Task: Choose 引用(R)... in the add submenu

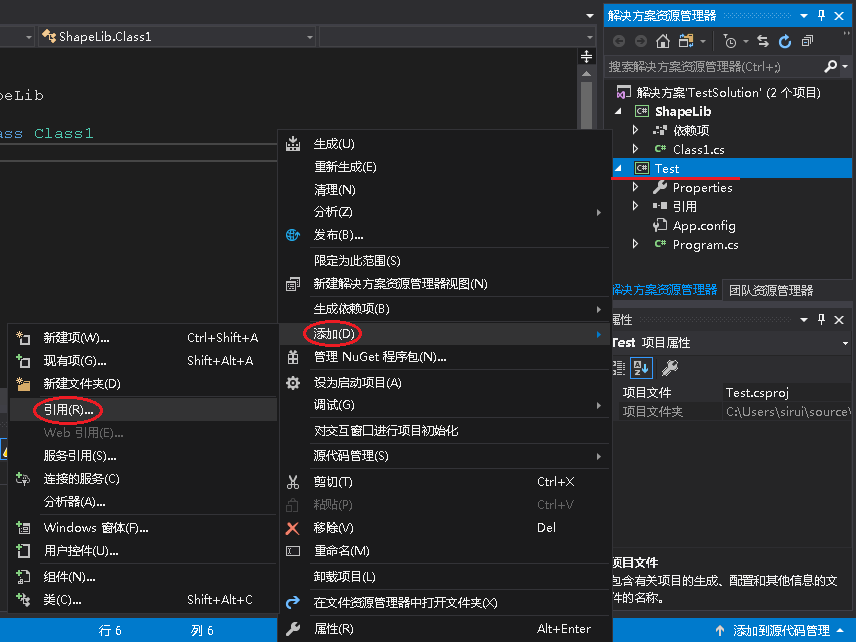Action: tap(143, 409)
